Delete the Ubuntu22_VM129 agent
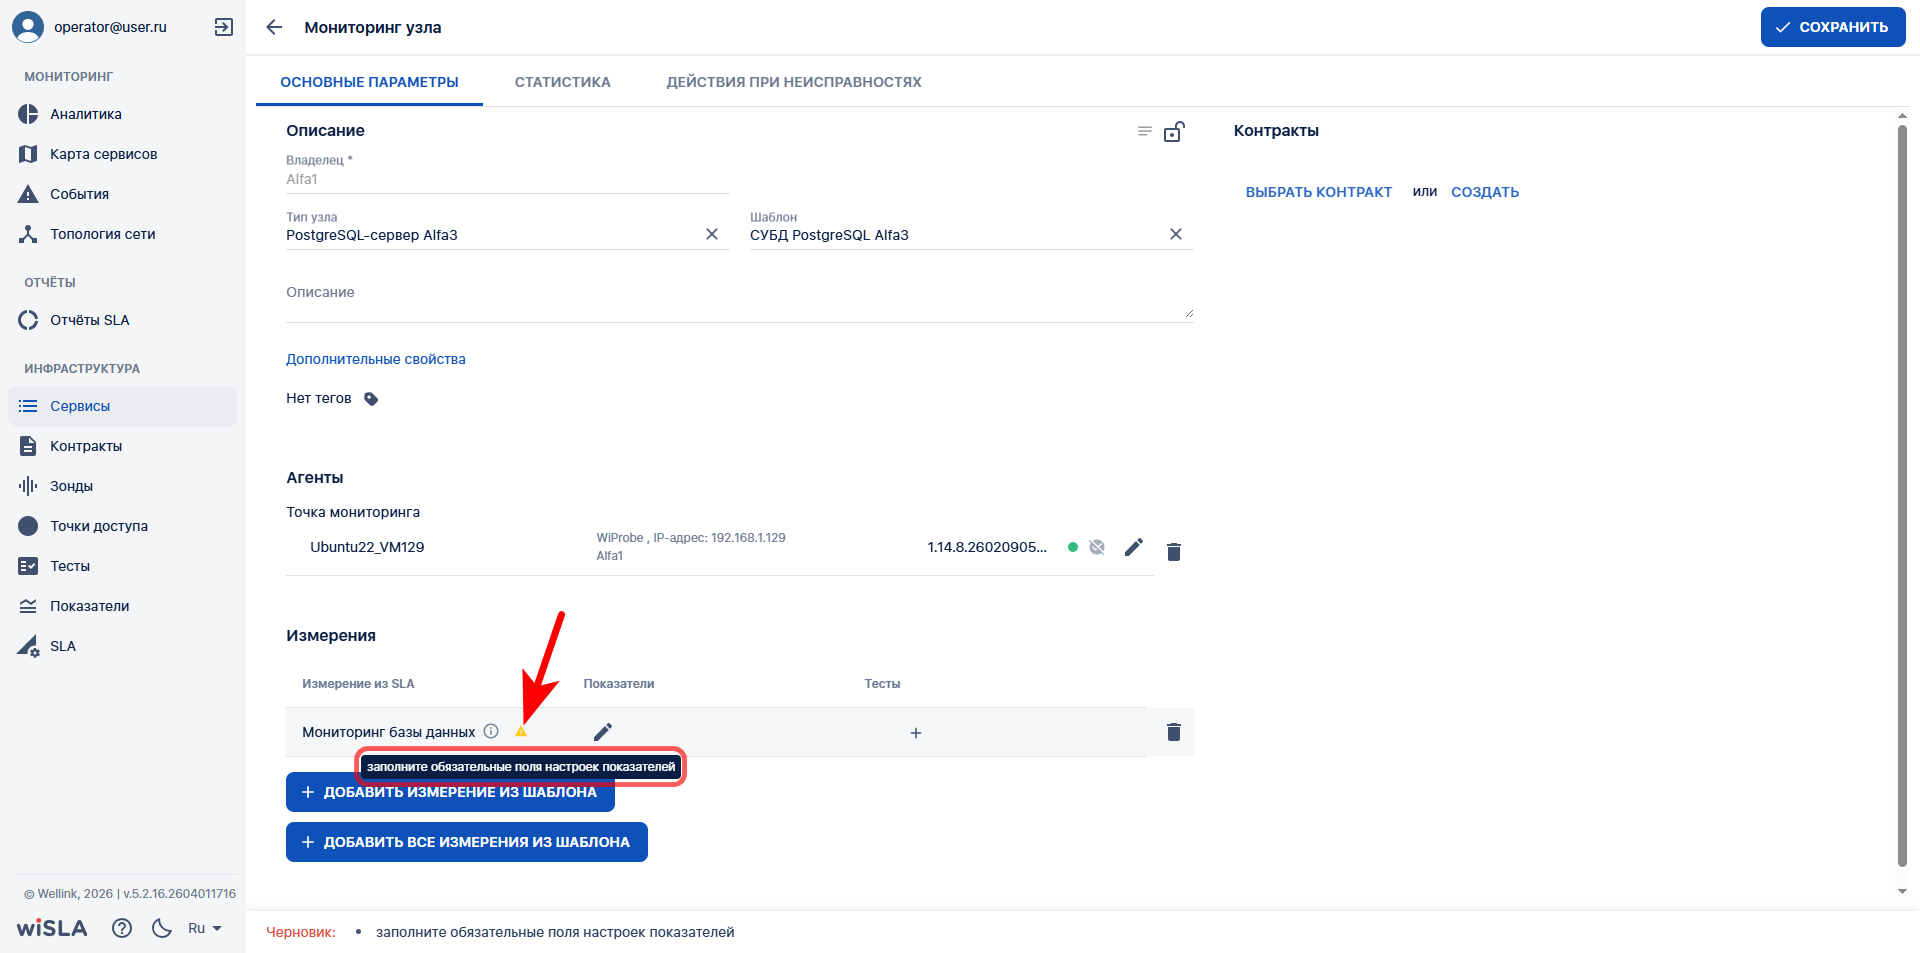This screenshot has height=953, width=1920. (x=1174, y=551)
